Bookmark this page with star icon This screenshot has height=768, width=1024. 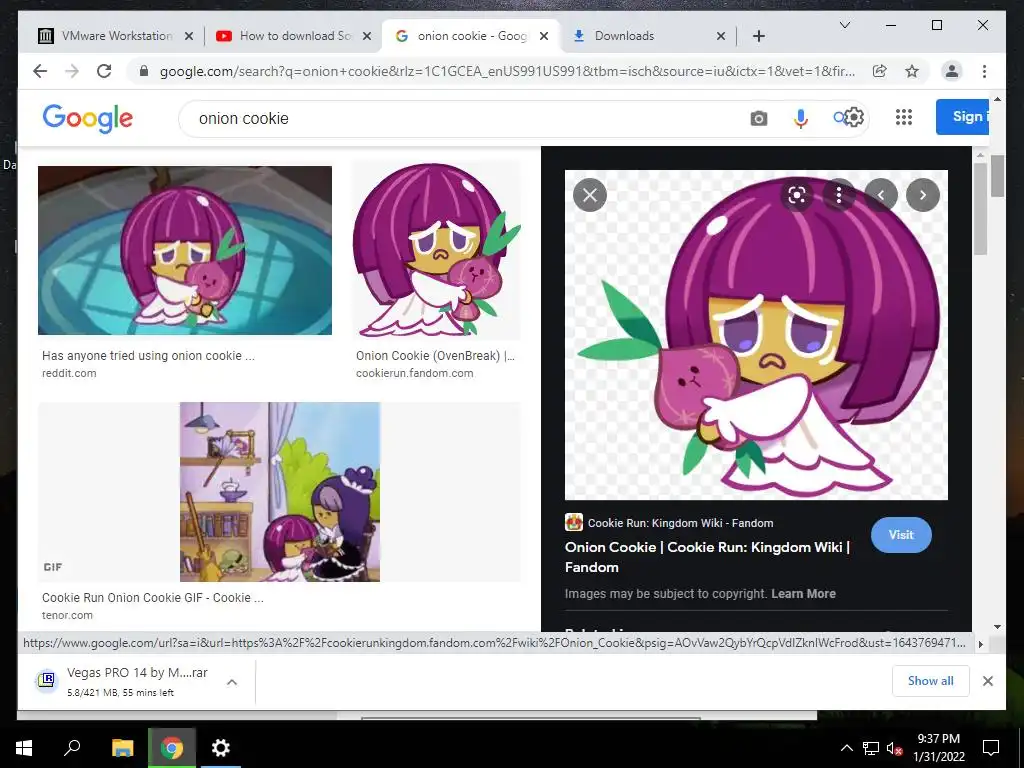pyautogui.click(x=912, y=71)
